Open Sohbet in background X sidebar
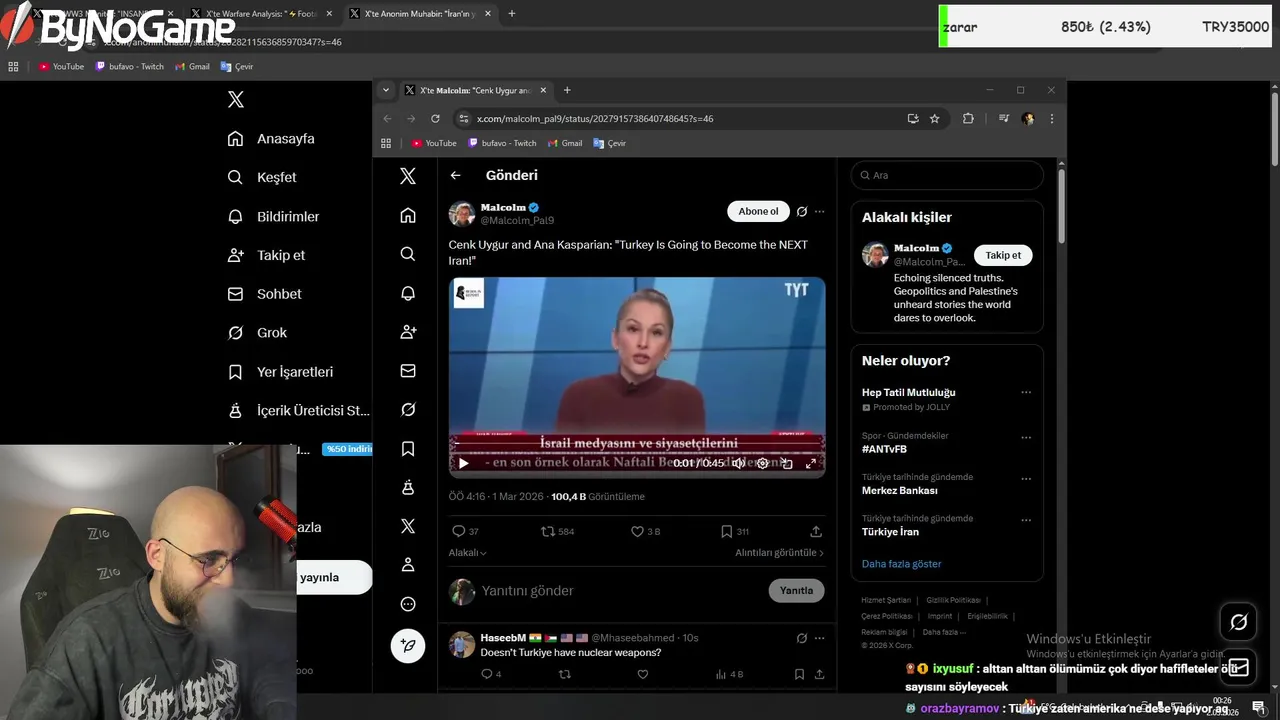1280x720 pixels. (x=264, y=294)
